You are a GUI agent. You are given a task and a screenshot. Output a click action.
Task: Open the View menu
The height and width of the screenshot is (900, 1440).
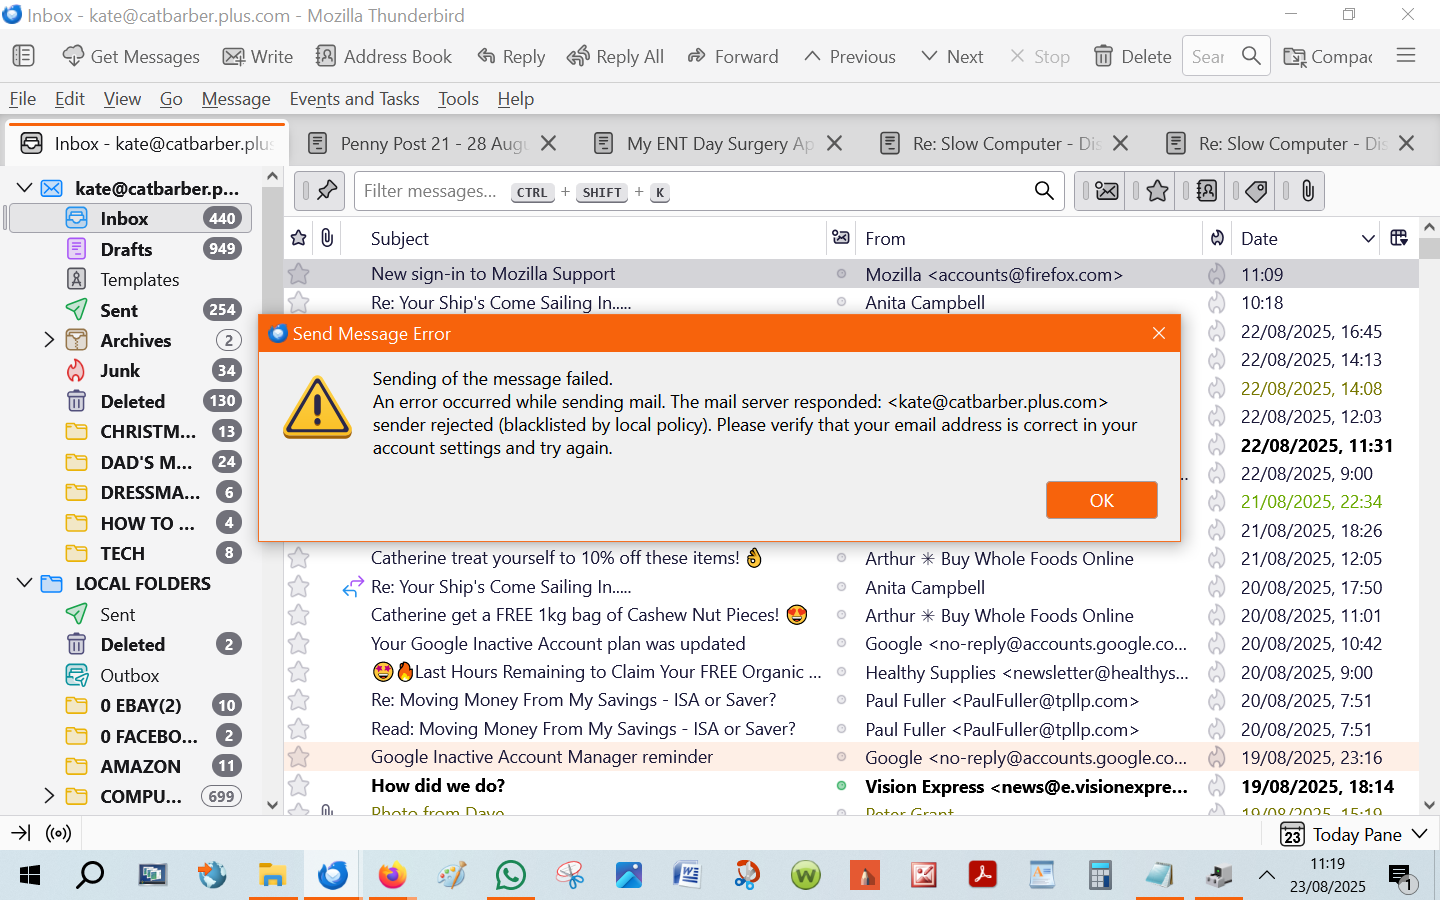coord(122,99)
